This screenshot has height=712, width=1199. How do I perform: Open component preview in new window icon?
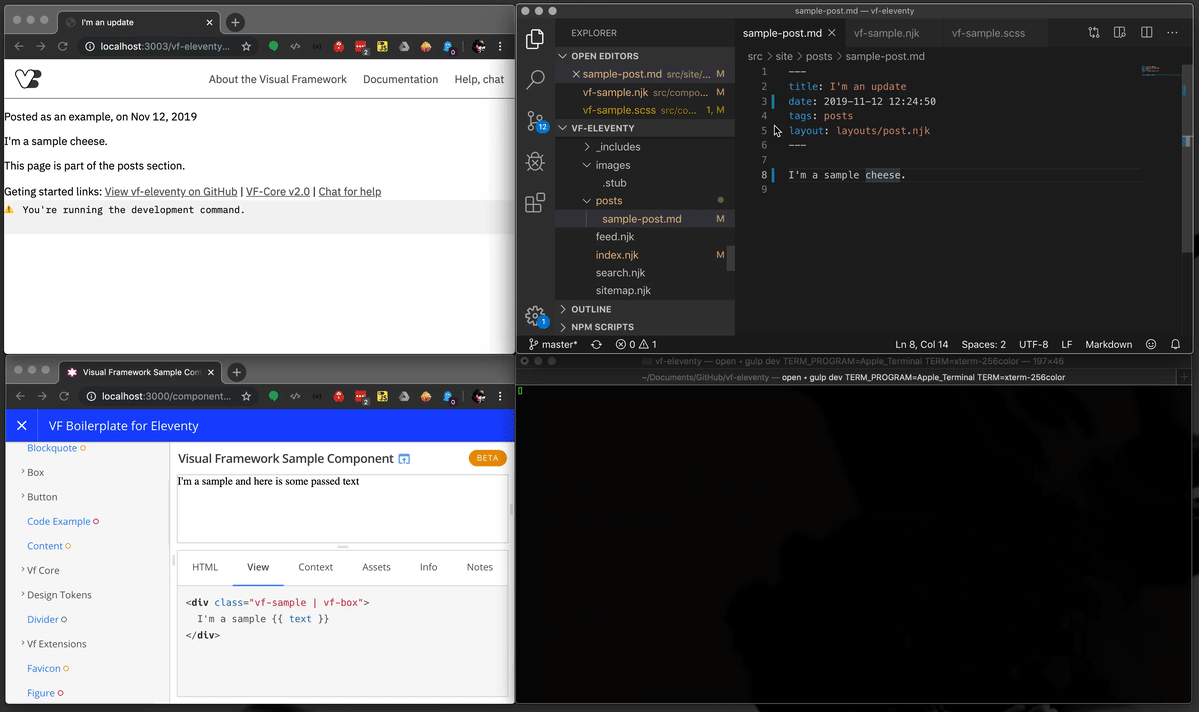tap(405, 459)
